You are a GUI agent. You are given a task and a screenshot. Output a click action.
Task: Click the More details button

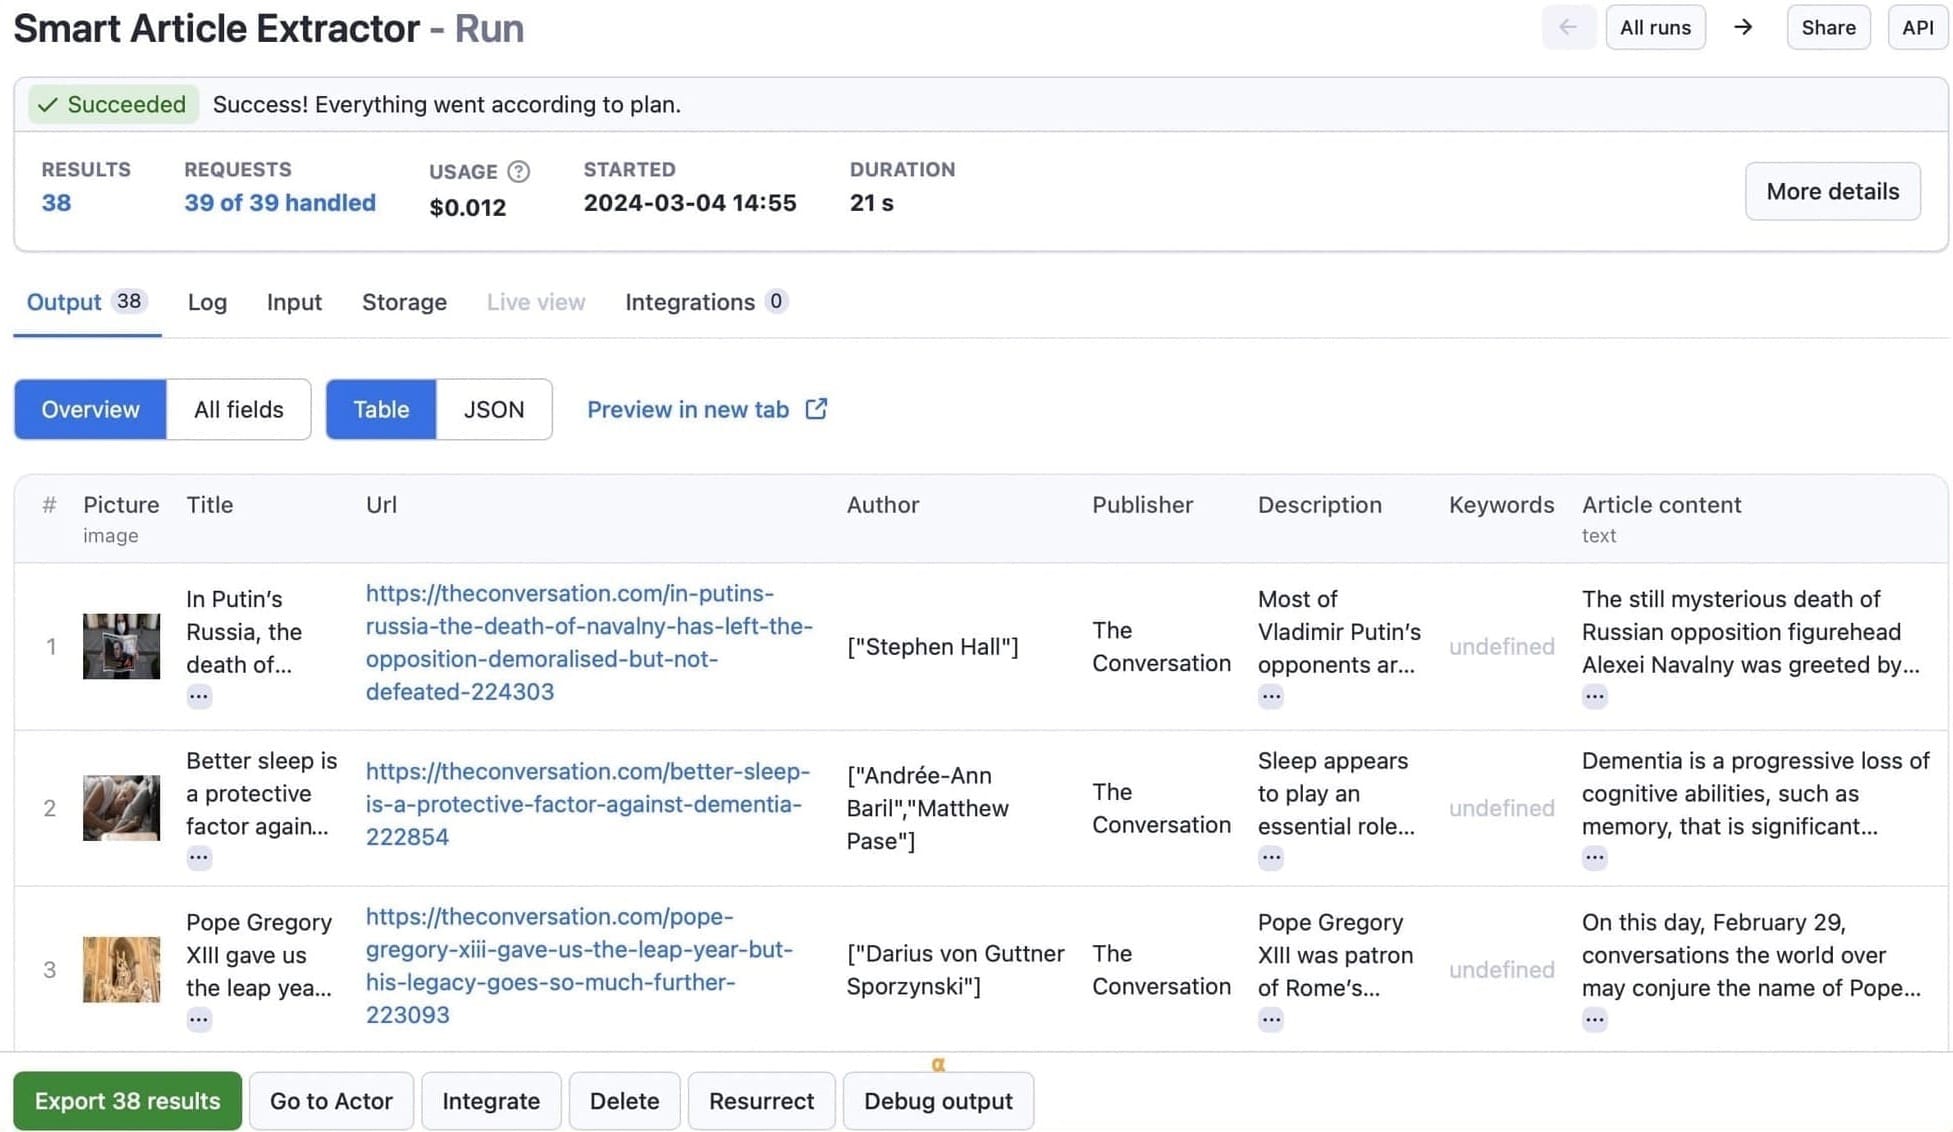[x=1832, y=191]
